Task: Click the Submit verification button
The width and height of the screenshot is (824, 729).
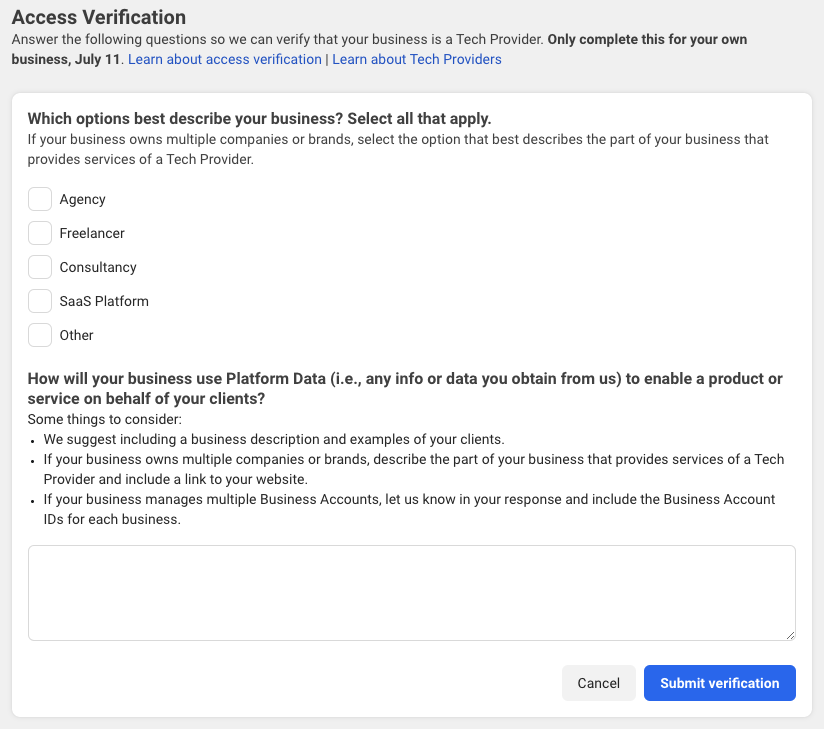Action: tap(720, 683)
